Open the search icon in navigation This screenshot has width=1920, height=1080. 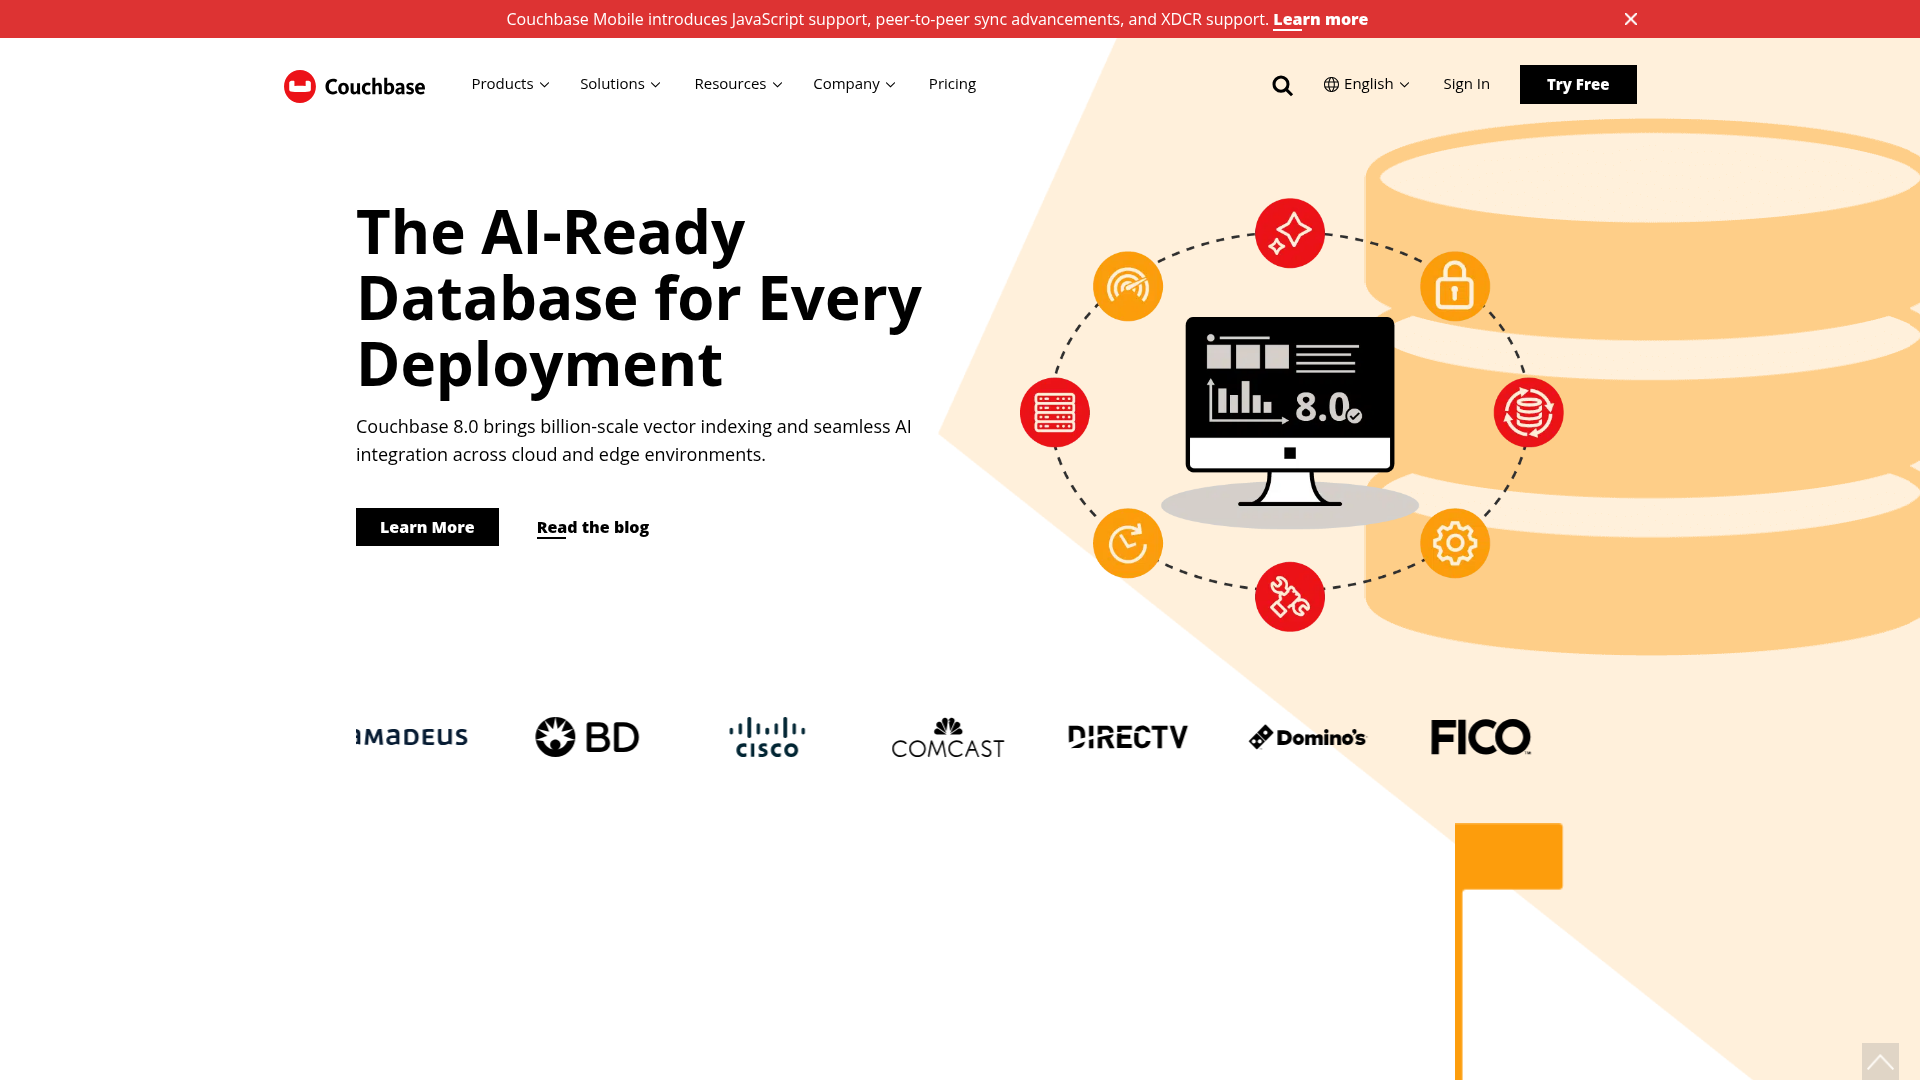(1282, 85)
